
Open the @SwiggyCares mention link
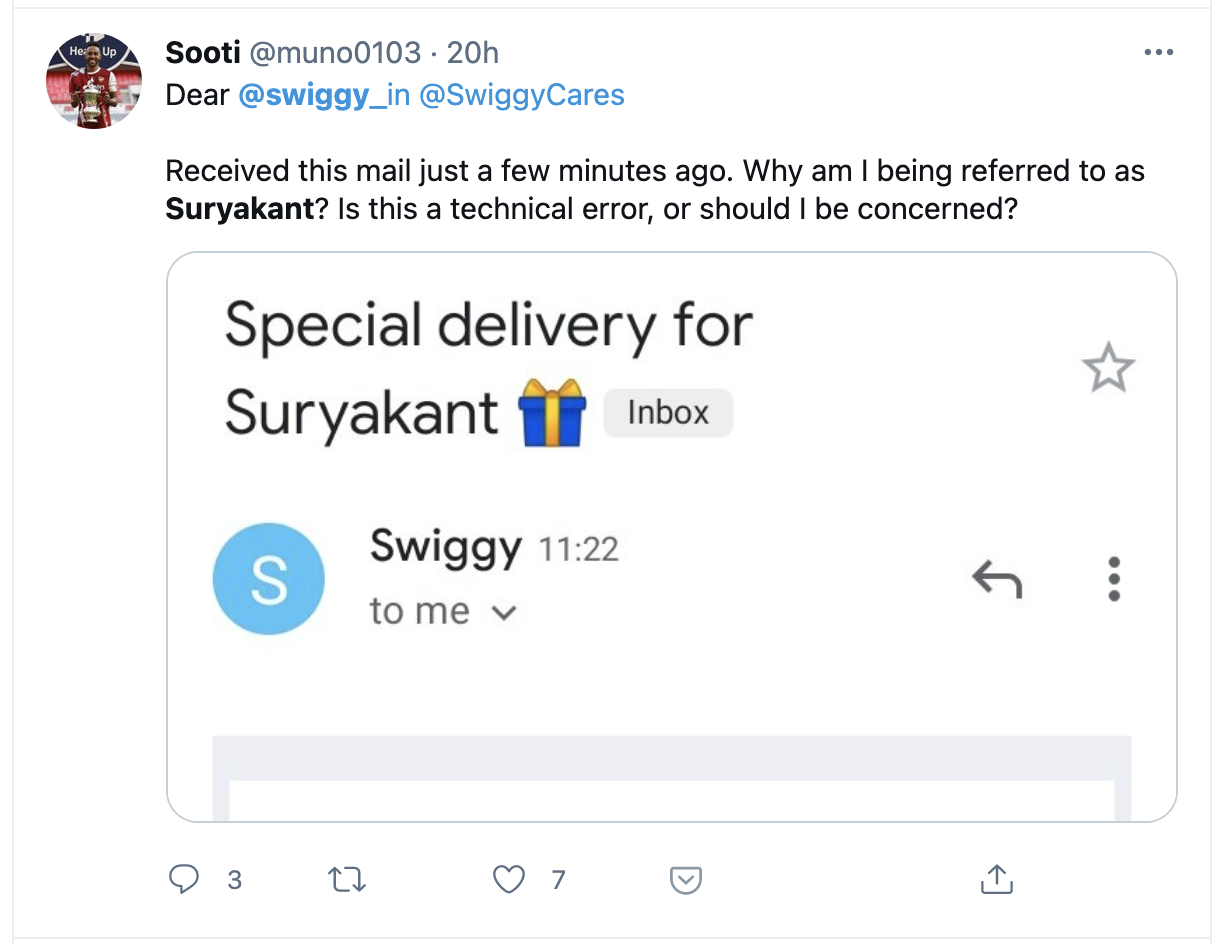pos(522,95)
